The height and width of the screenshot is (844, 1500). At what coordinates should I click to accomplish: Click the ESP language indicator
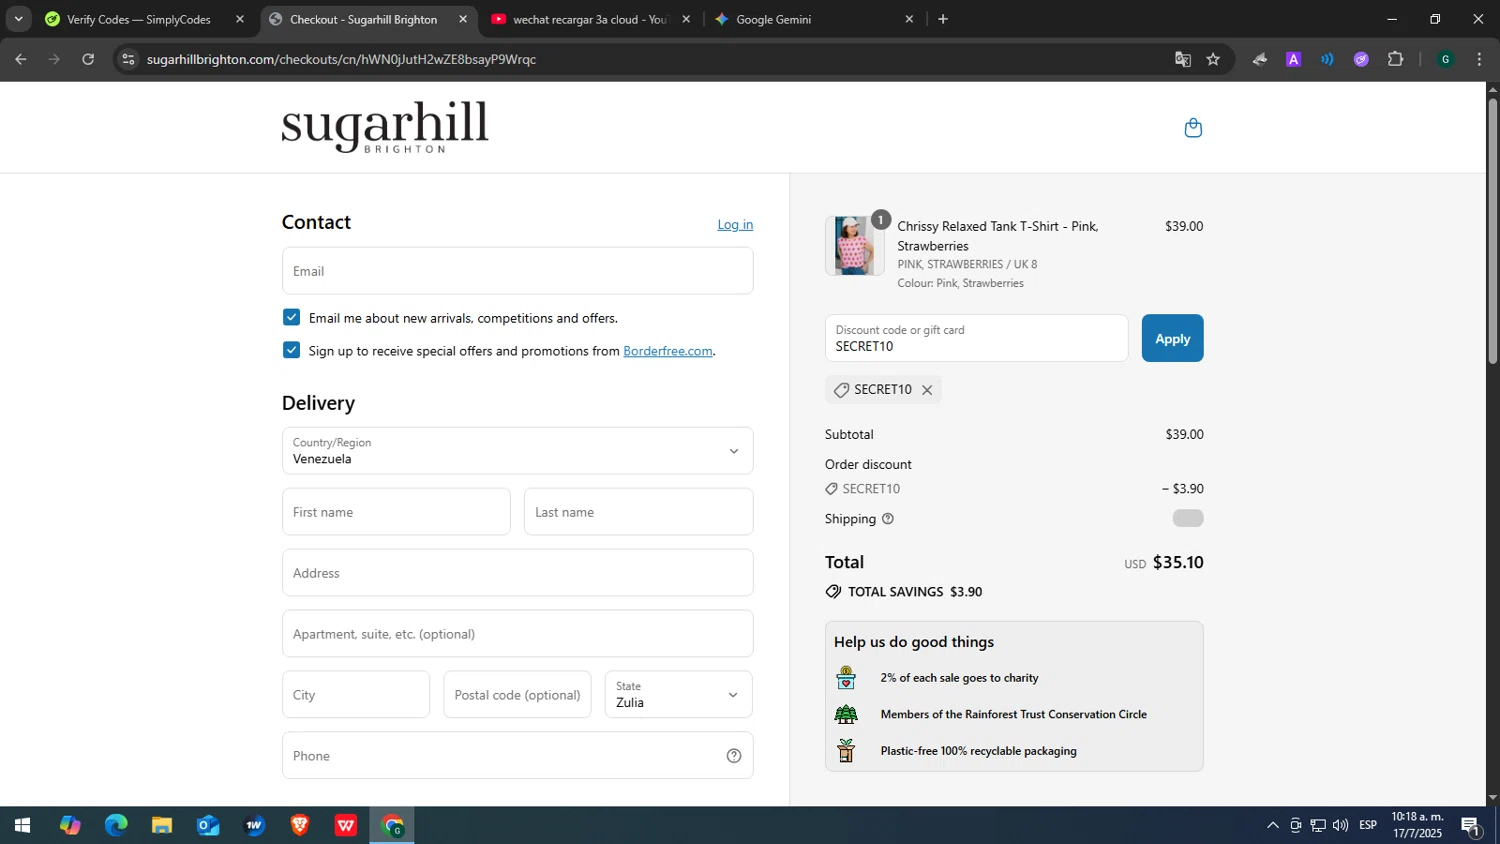(1368, 825)
